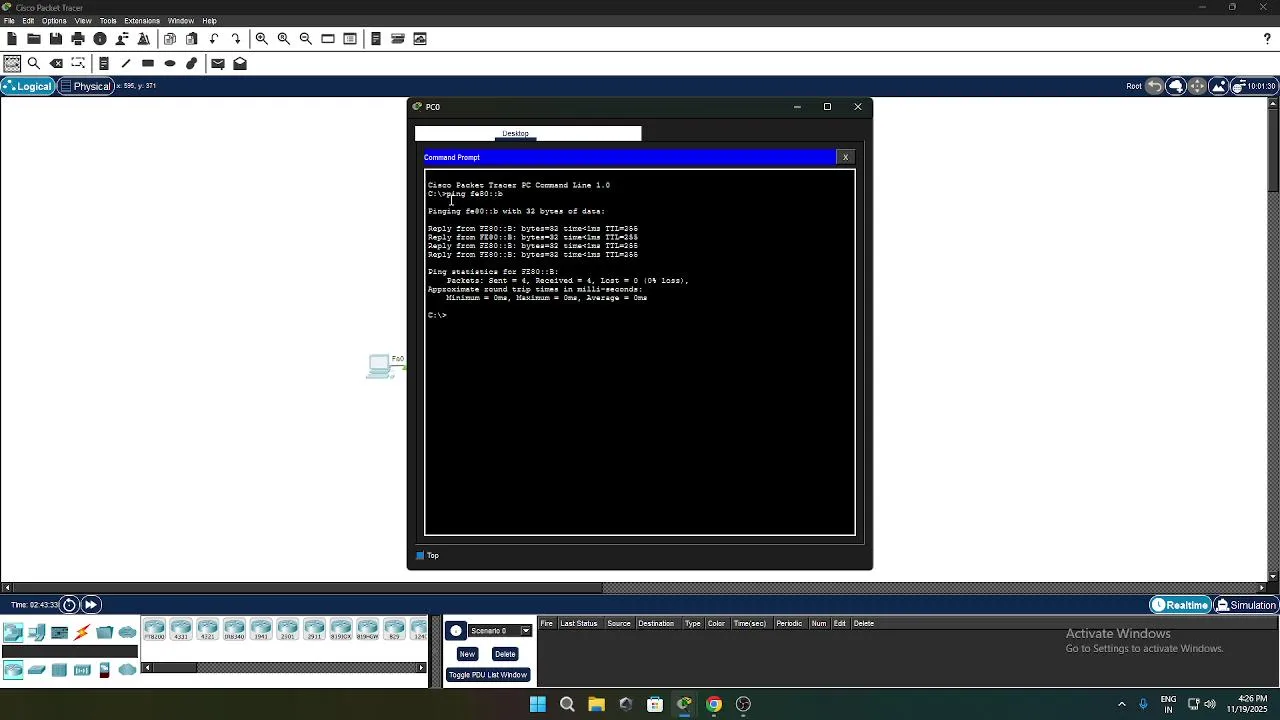Click the New scenario button
This screenshot has width=1280, height=720.
coord(467,654)
